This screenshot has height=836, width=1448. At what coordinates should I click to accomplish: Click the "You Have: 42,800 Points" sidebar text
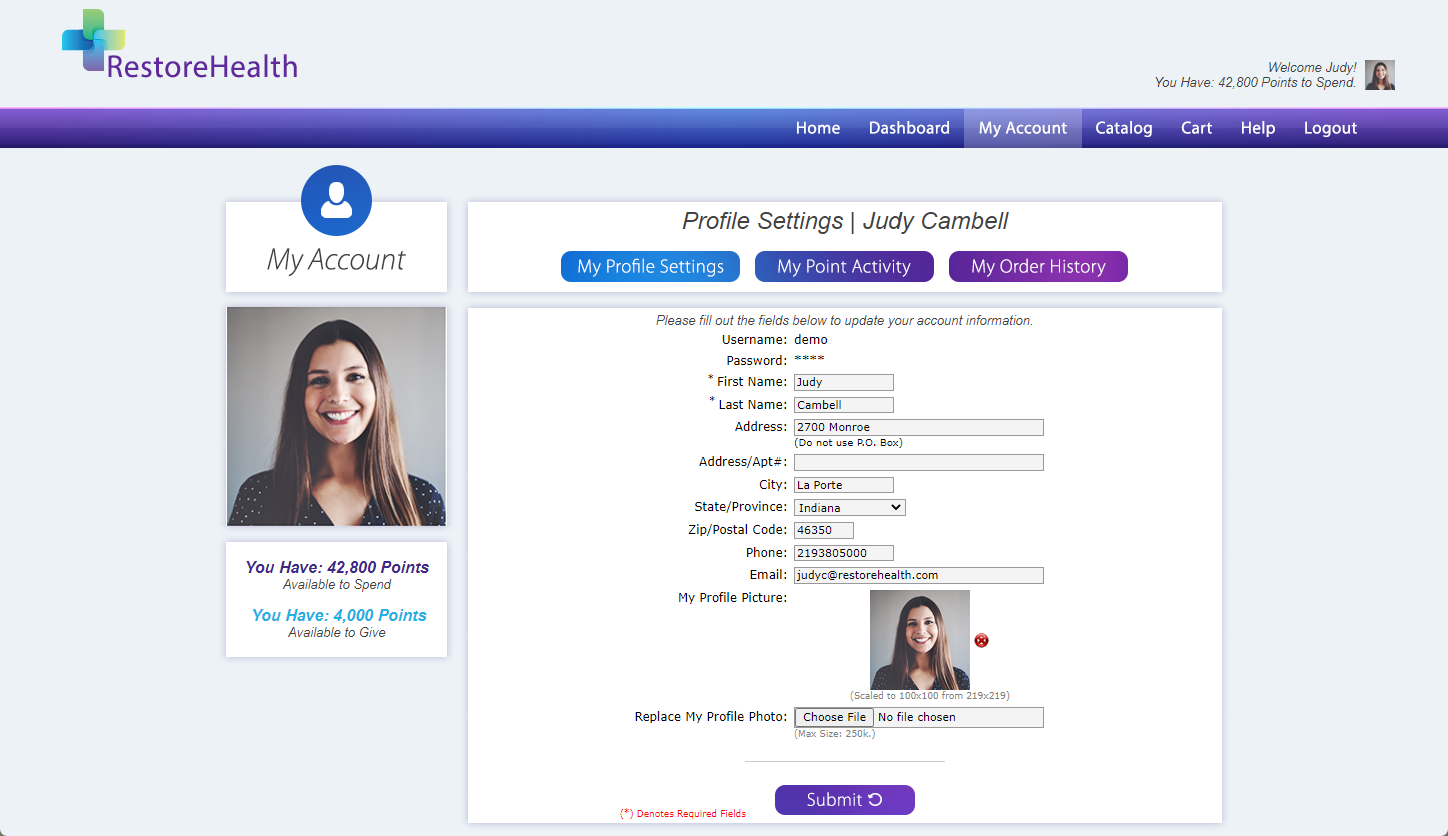coord(337,567)
